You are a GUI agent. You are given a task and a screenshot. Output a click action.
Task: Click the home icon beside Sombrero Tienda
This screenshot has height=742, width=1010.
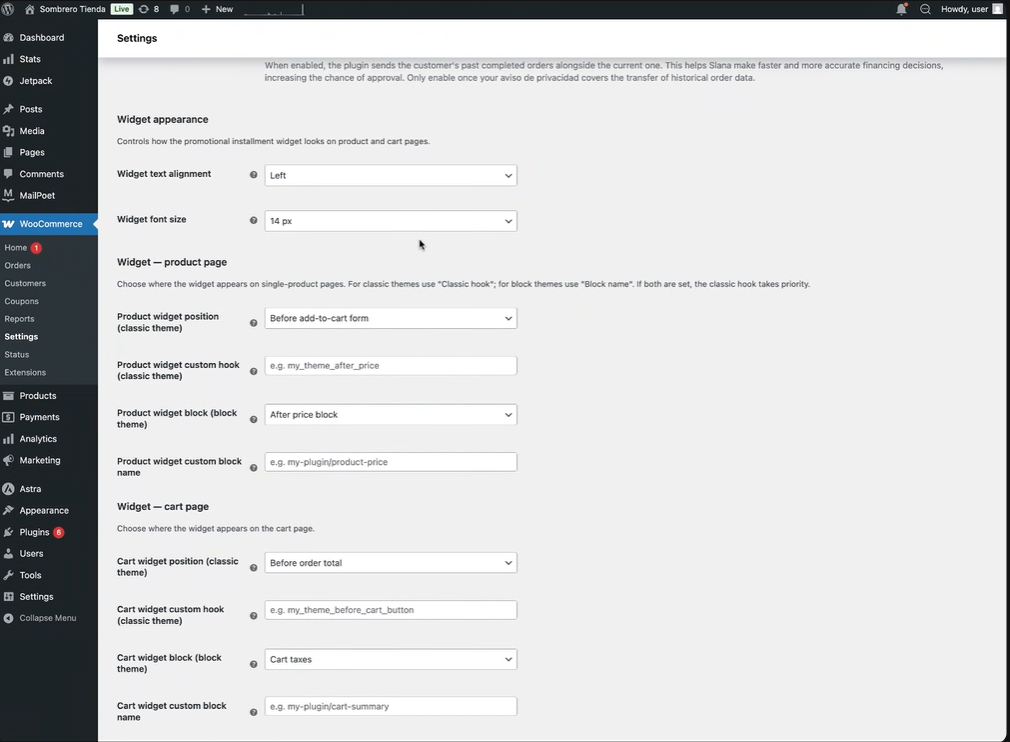pyautogui.click(x=30, y=9)
